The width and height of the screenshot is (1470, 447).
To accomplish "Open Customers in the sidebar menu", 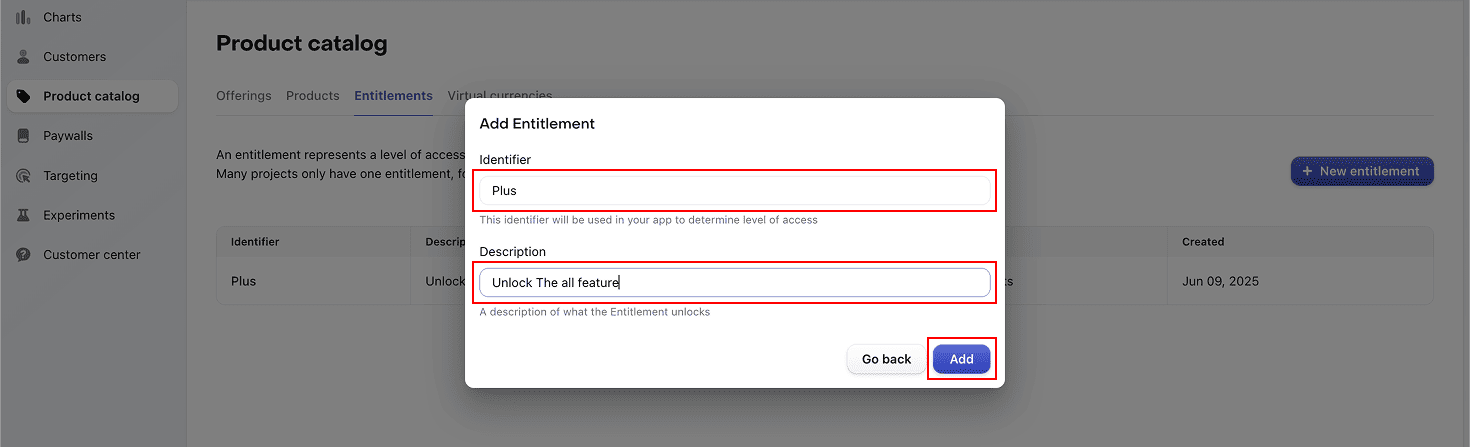I will tap(74, 57).
